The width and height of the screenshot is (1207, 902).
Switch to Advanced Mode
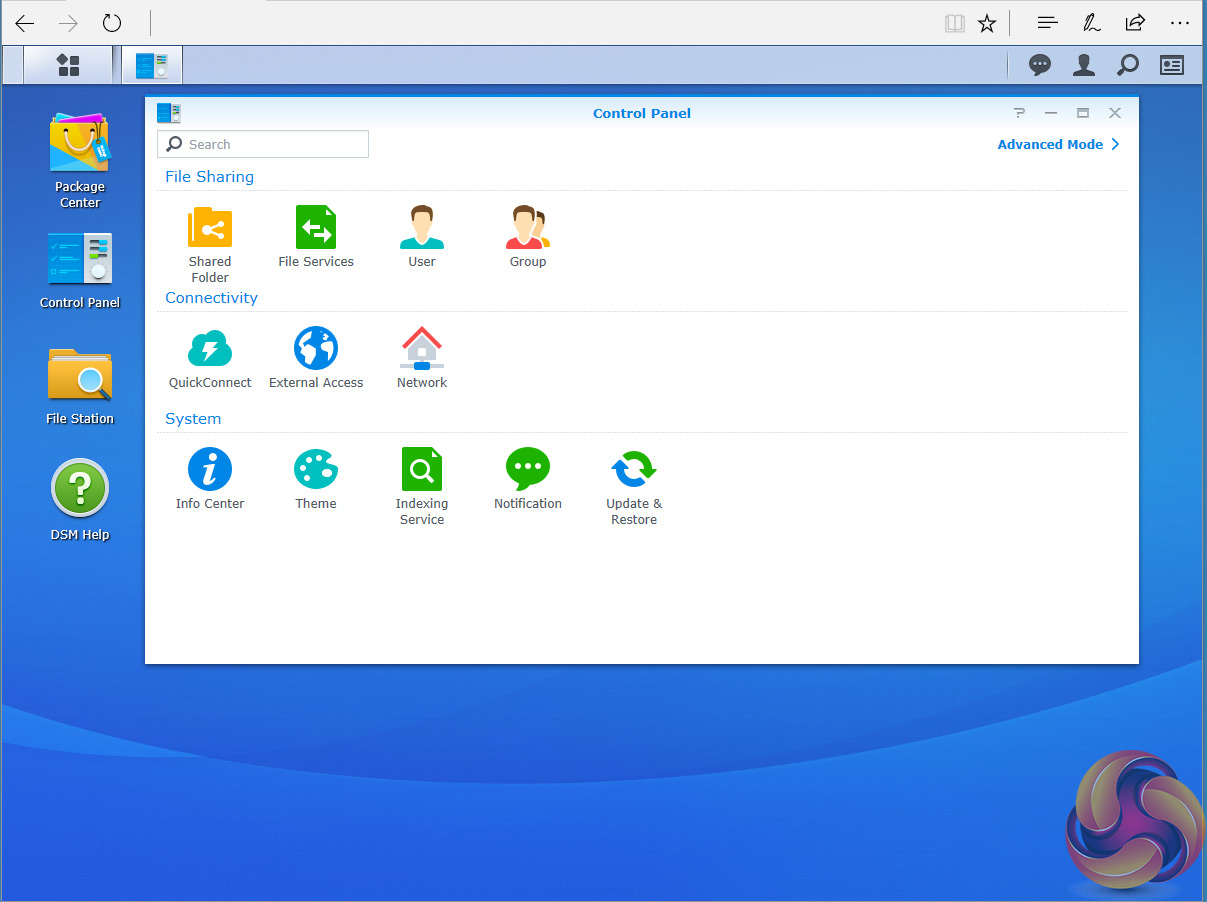tap(1058, 144)
